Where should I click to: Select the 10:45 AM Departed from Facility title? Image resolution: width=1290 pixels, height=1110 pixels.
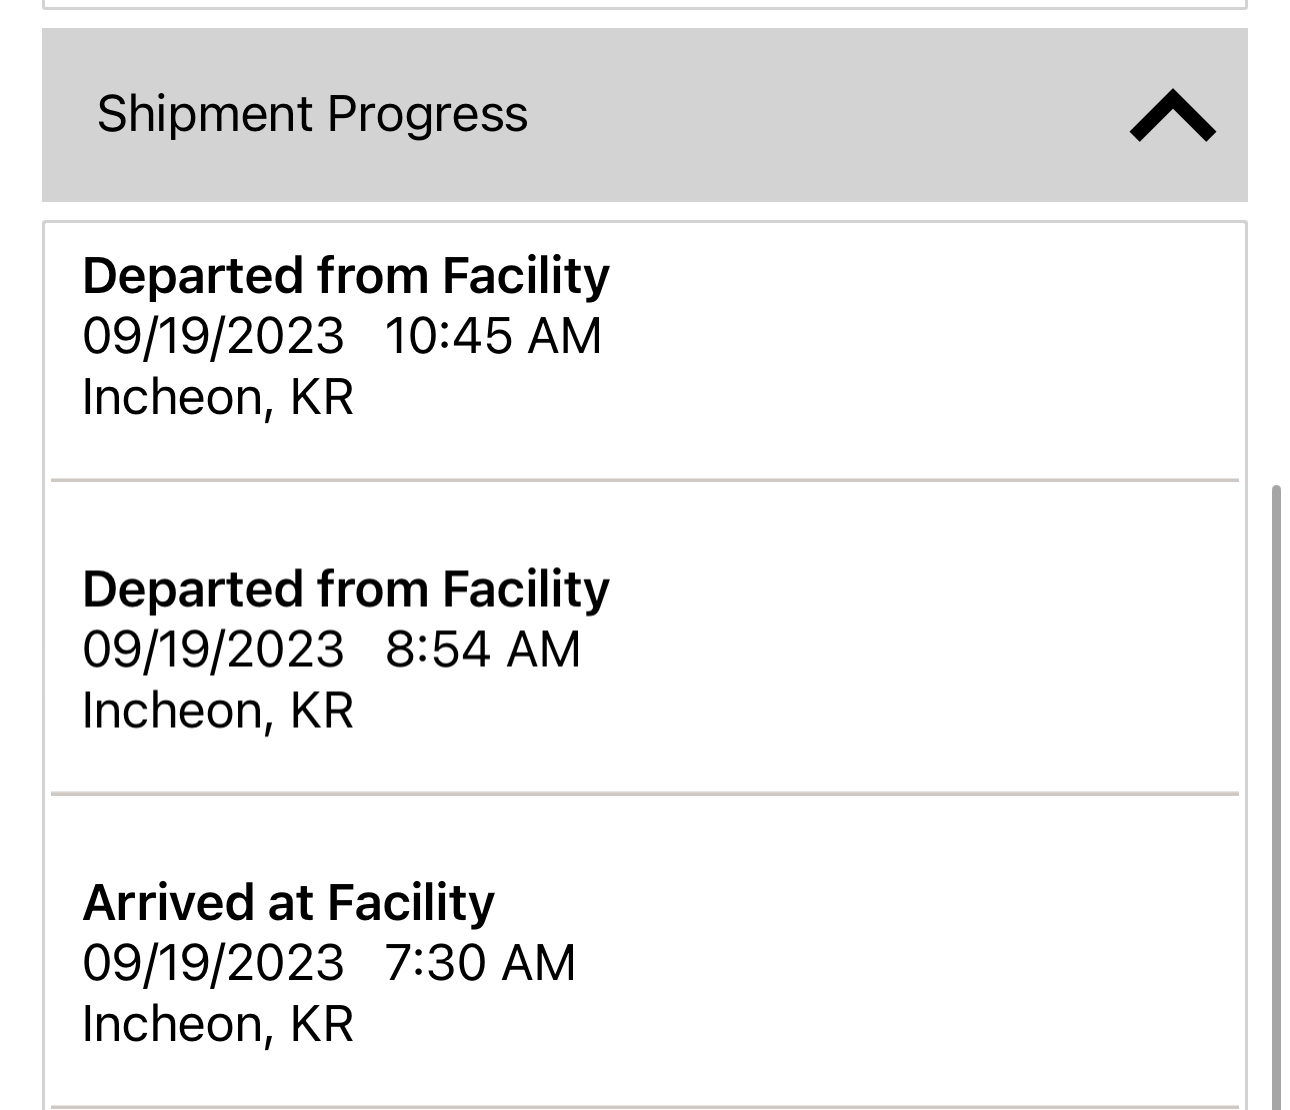[x=345, y=276]
